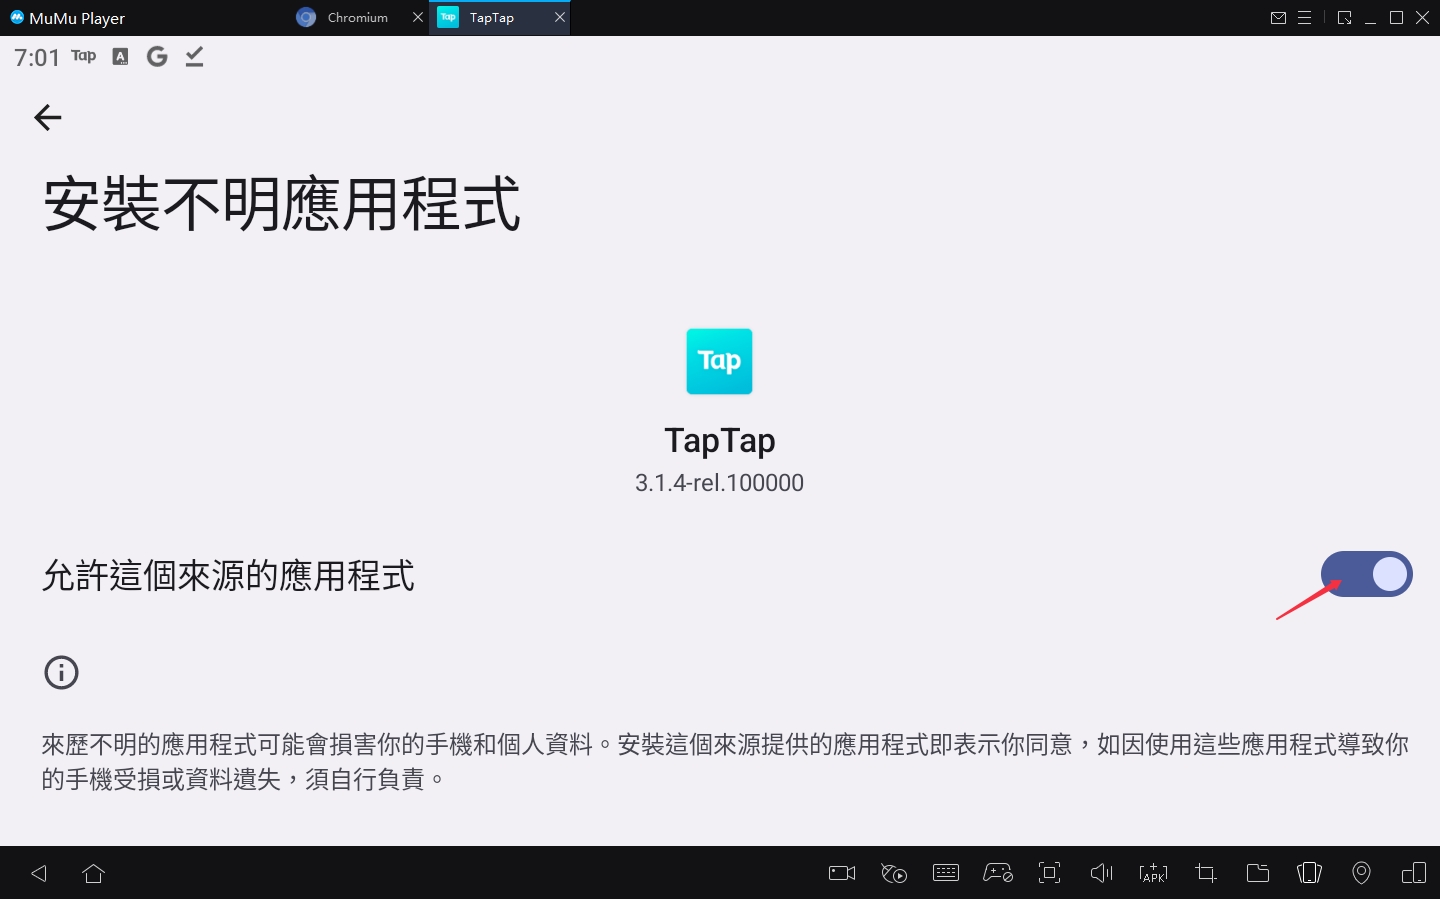Image resolution: width=1440 pixels, height=899 pixels.
Task: Switch to the Chromium tab
Action: (357, 18)
